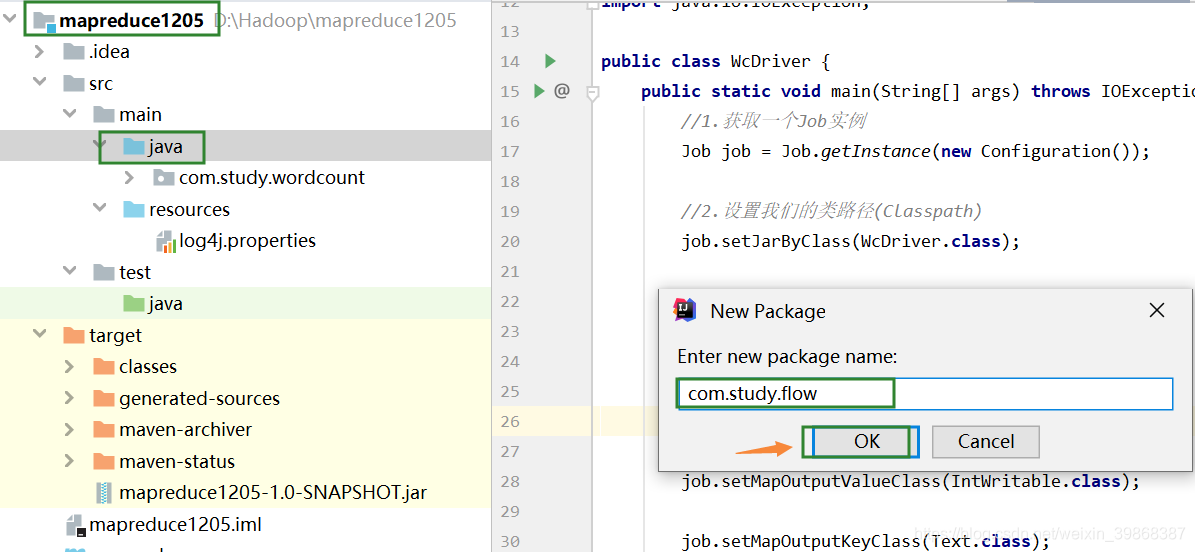Collapse the mapreduce1205 project root
Image resolution: width=1195 pixels, height=552 pixels.
point(11,21)
